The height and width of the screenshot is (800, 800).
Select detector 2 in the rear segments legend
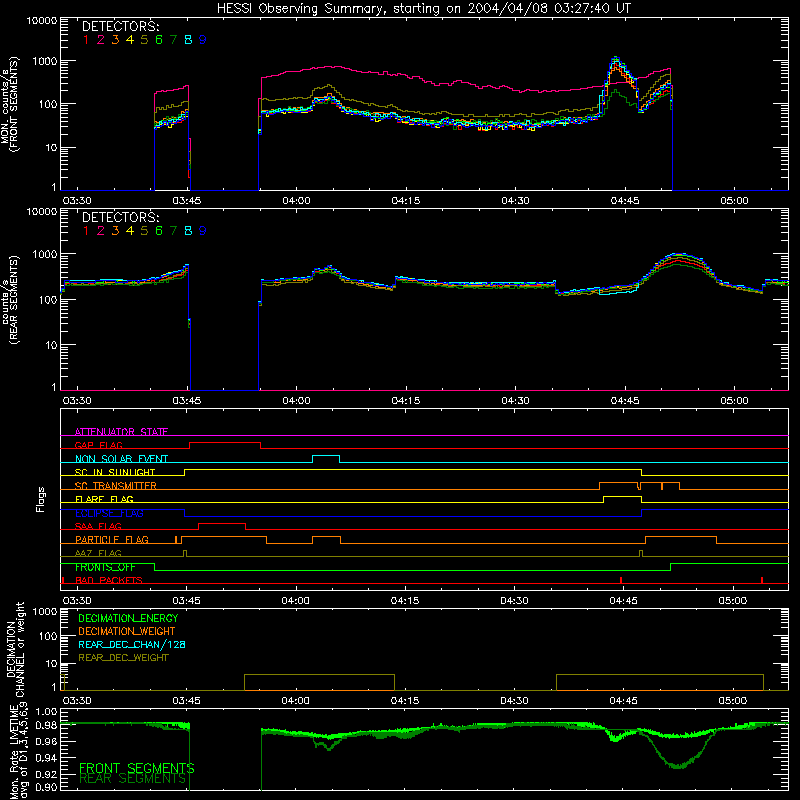pos(101,231)
